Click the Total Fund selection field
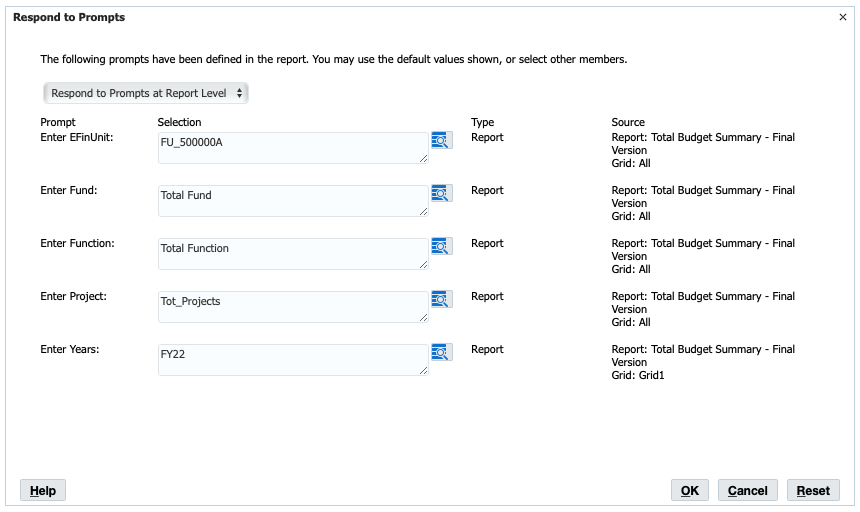 (293, 201)
